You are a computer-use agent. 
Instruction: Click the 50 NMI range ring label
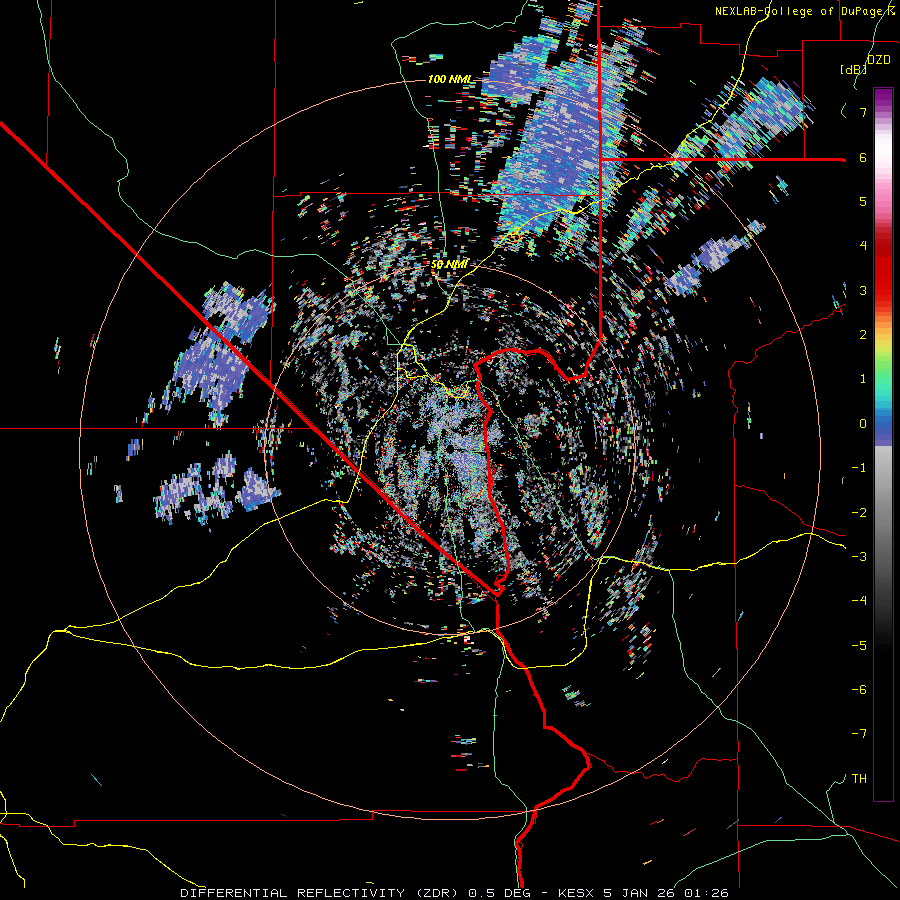coord(449,264)
